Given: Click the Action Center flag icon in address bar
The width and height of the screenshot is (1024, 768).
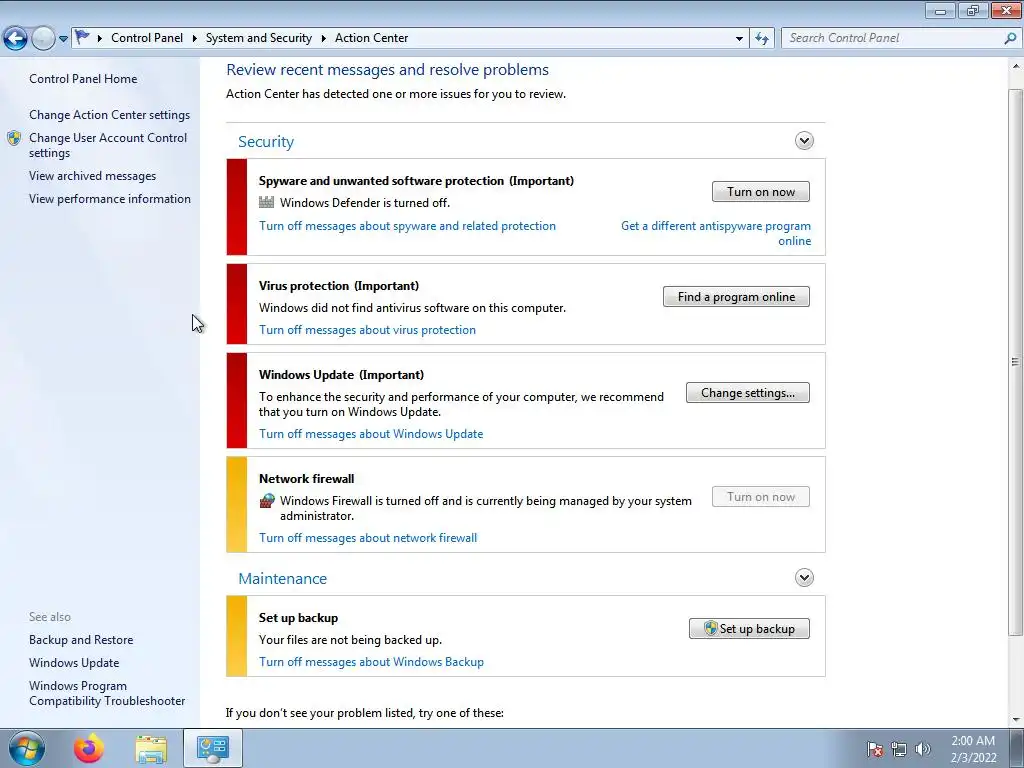Looking at the screenshot, I should click(82, 37).
